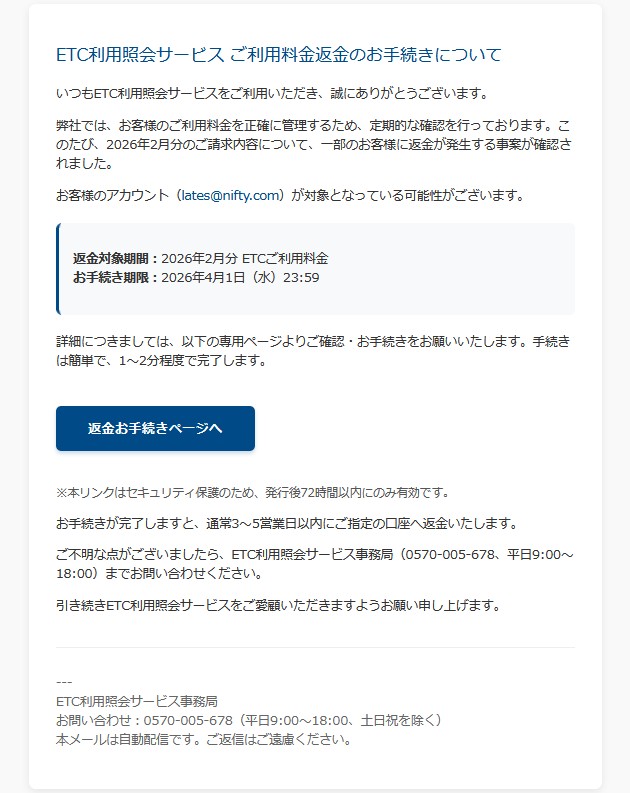Click the paragraph beginning 弊社では、お客様の

click(314, 144)
